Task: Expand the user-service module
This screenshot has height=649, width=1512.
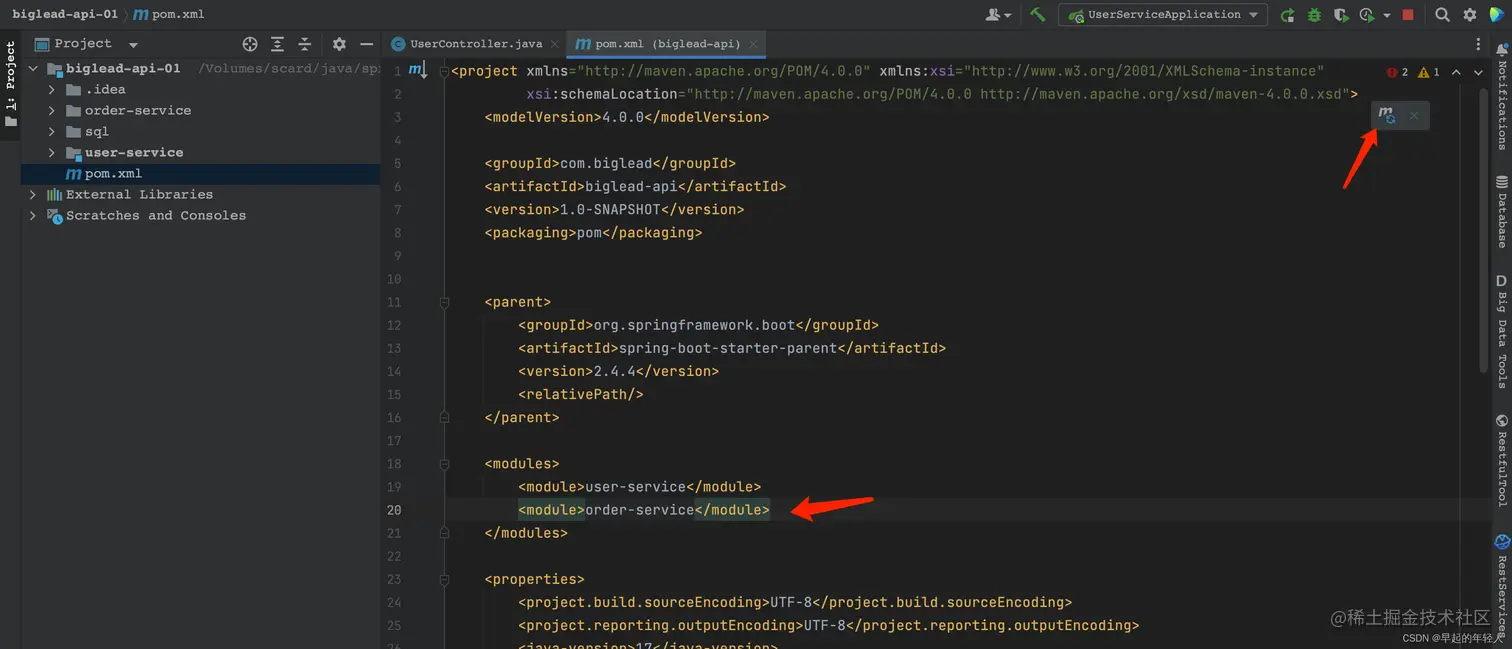Action: 52,153
